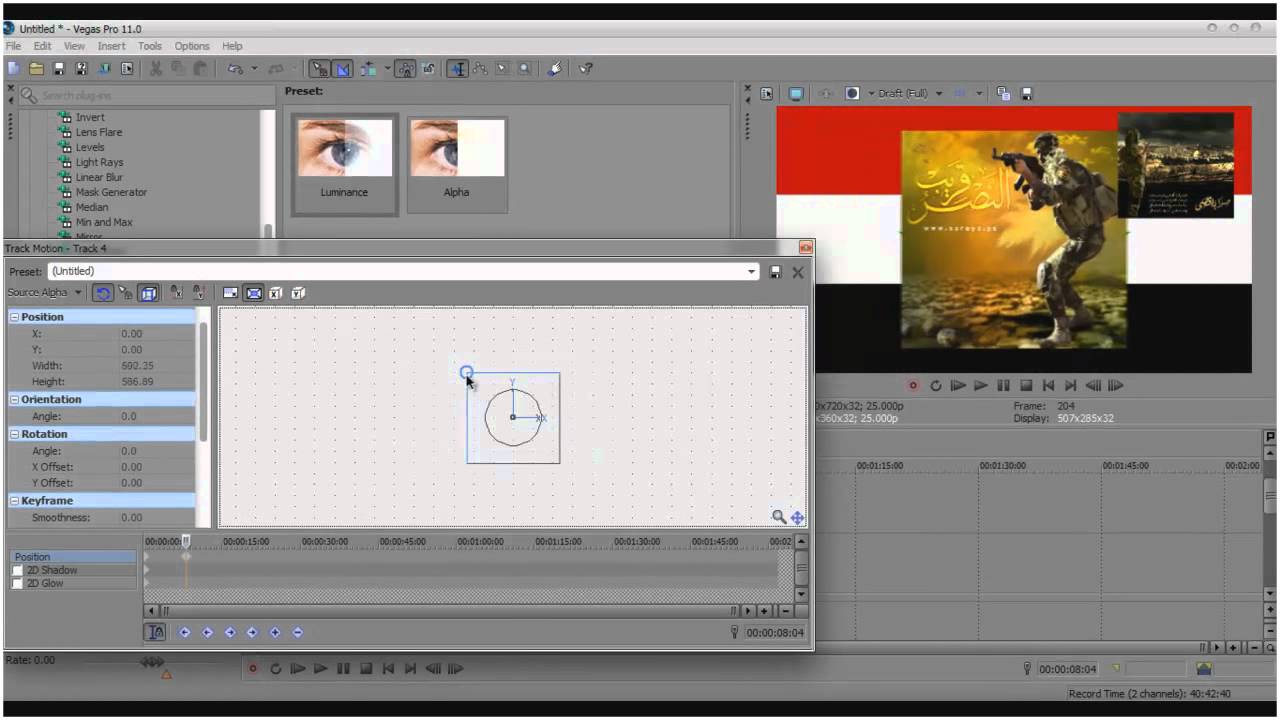Click the zoom magnifier in Track Motion workspace

coord(779,517)
